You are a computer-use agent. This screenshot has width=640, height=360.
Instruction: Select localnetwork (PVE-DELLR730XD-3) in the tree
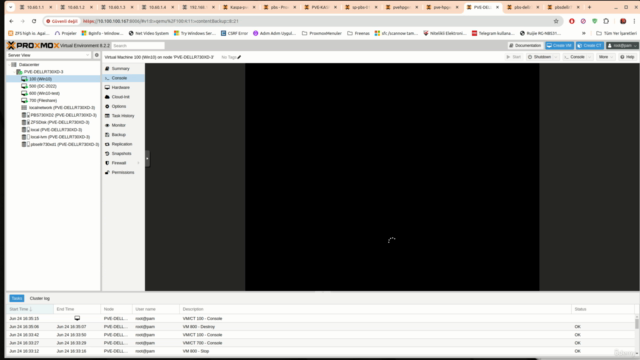(62, 108)
